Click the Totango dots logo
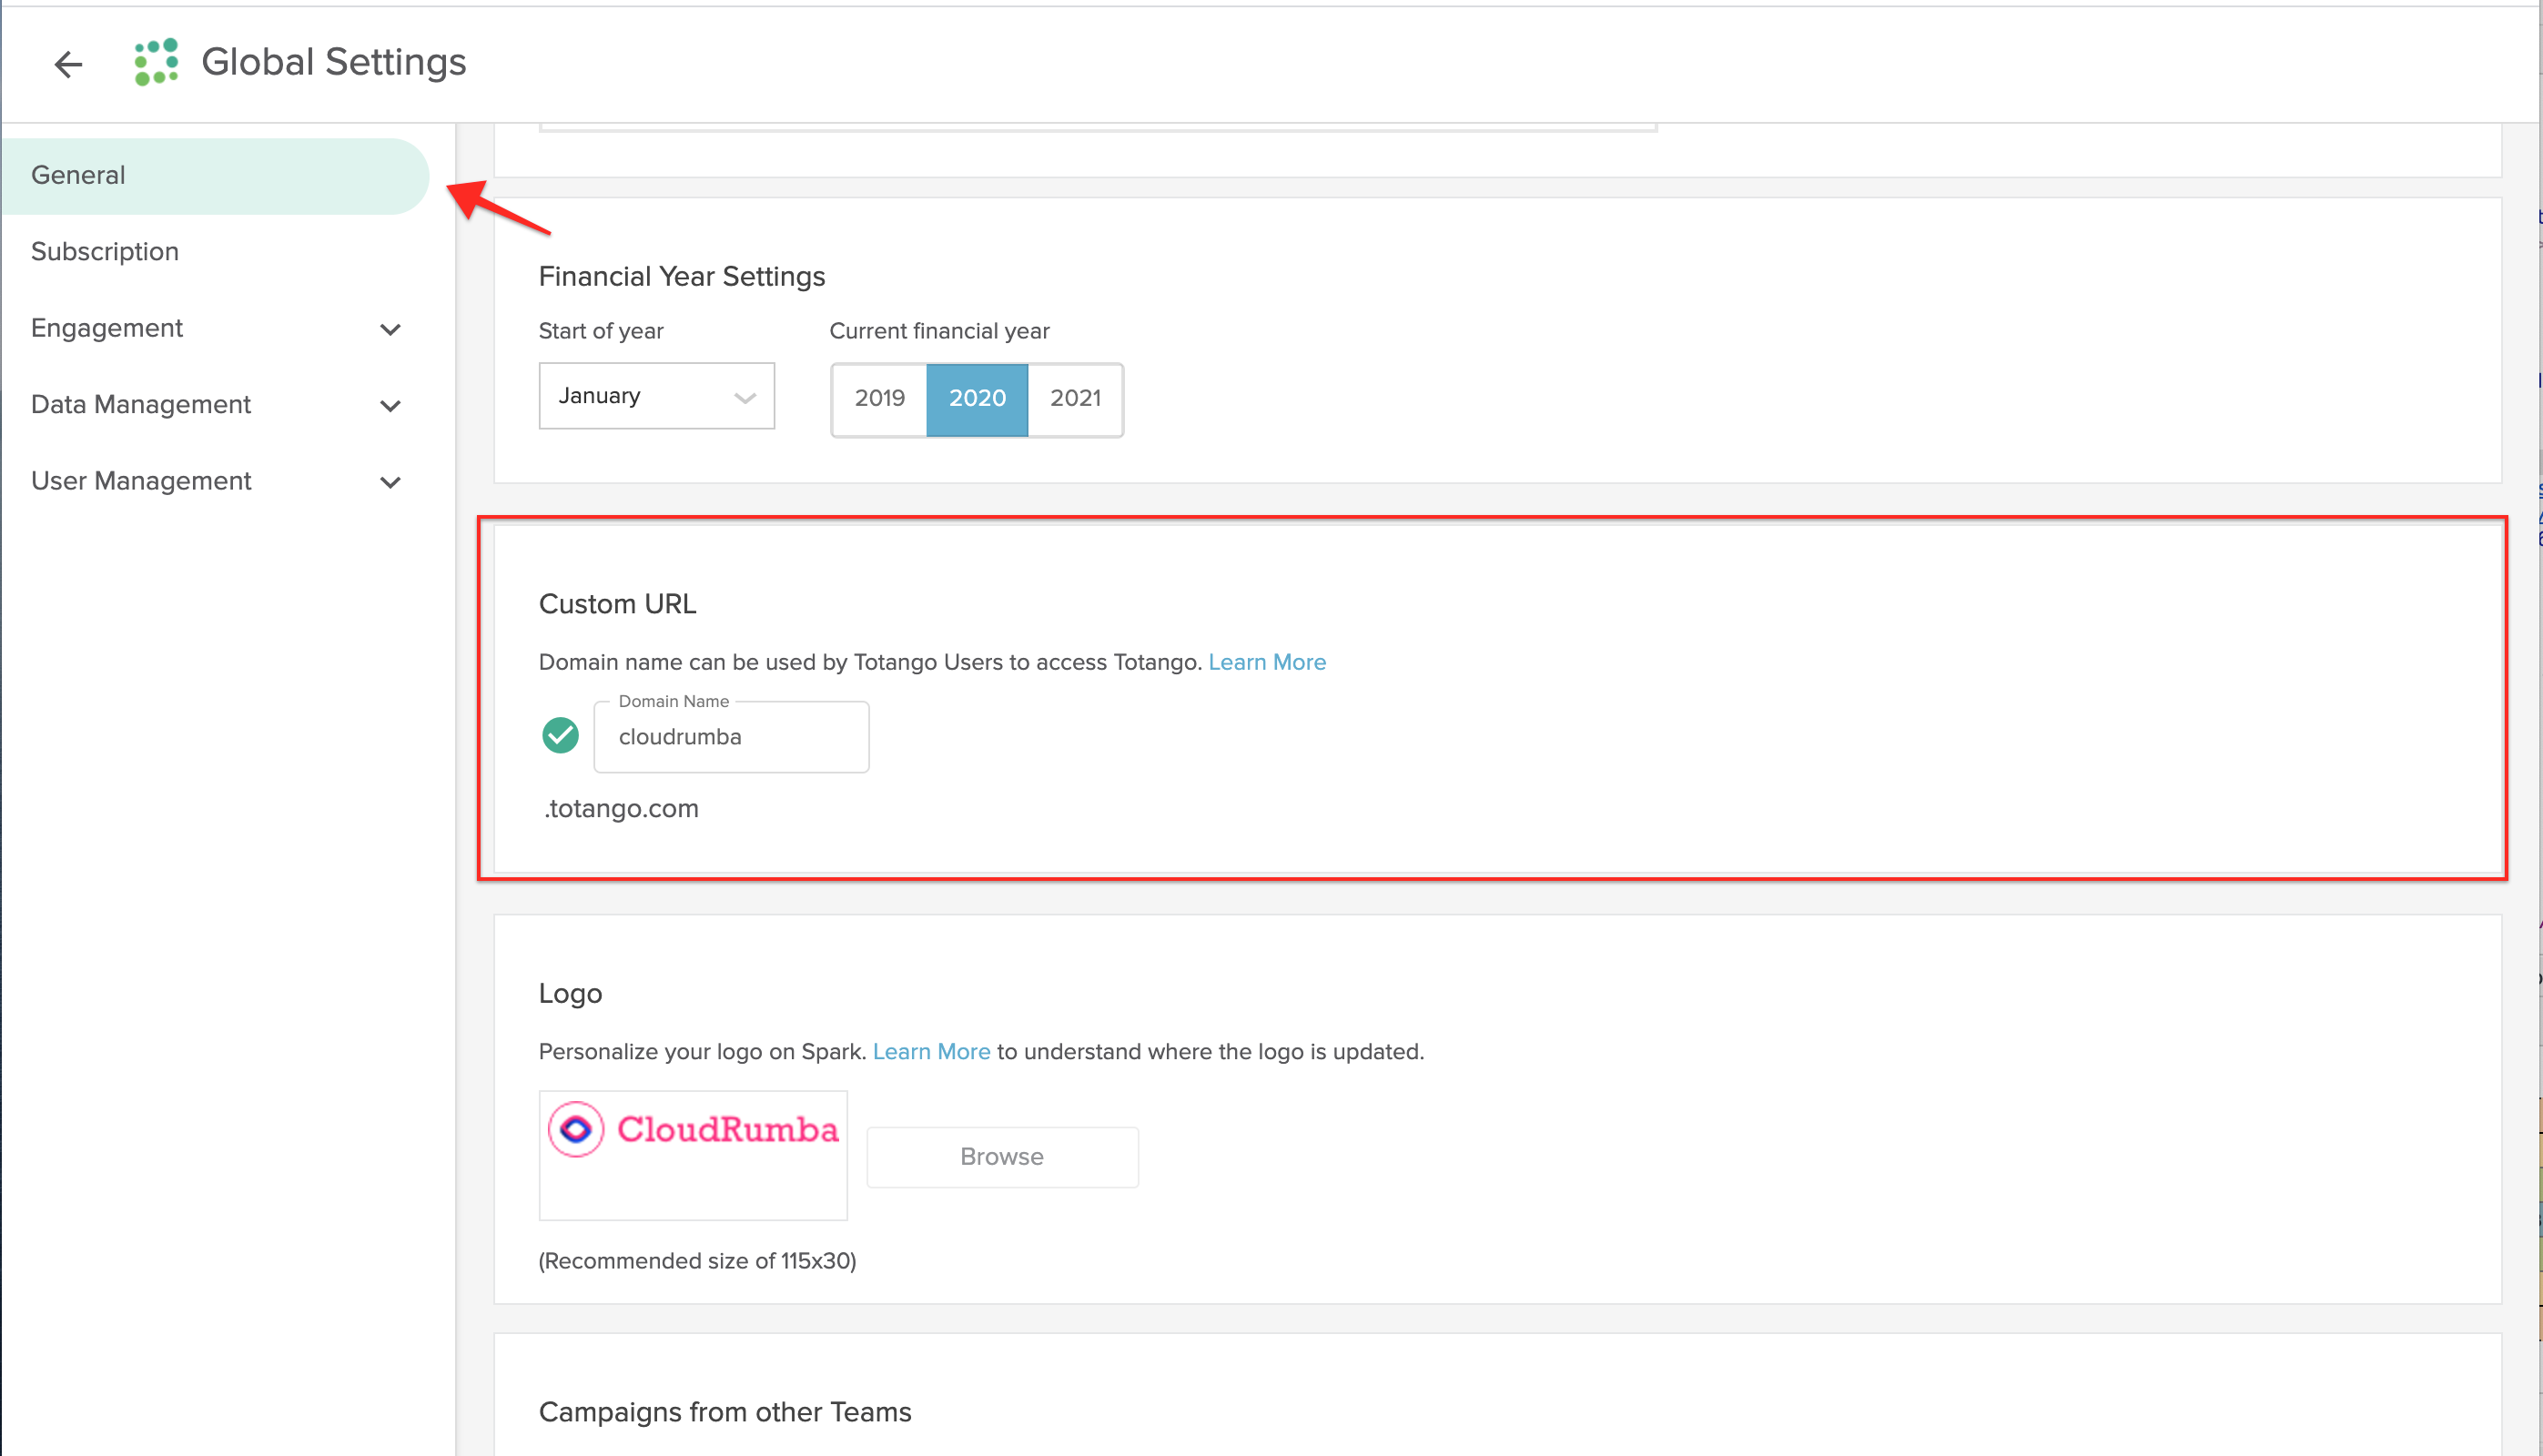Screen dimensions: 2543x1456 pos(156,62)
